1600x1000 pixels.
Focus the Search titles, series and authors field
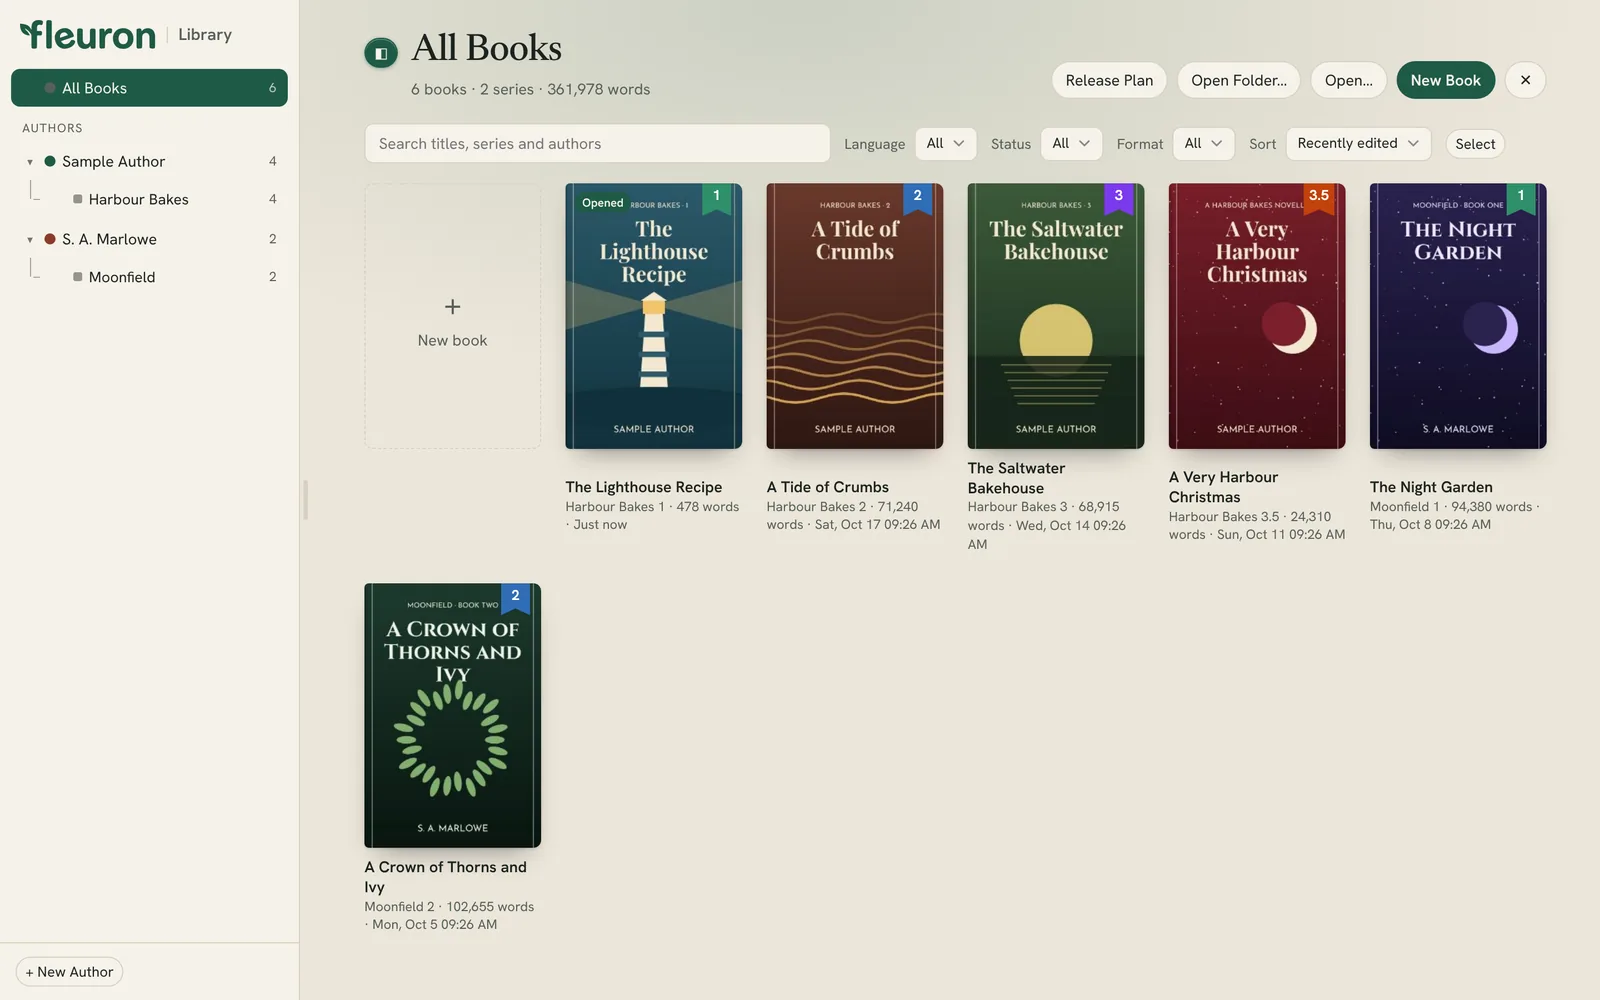(597, 144)
